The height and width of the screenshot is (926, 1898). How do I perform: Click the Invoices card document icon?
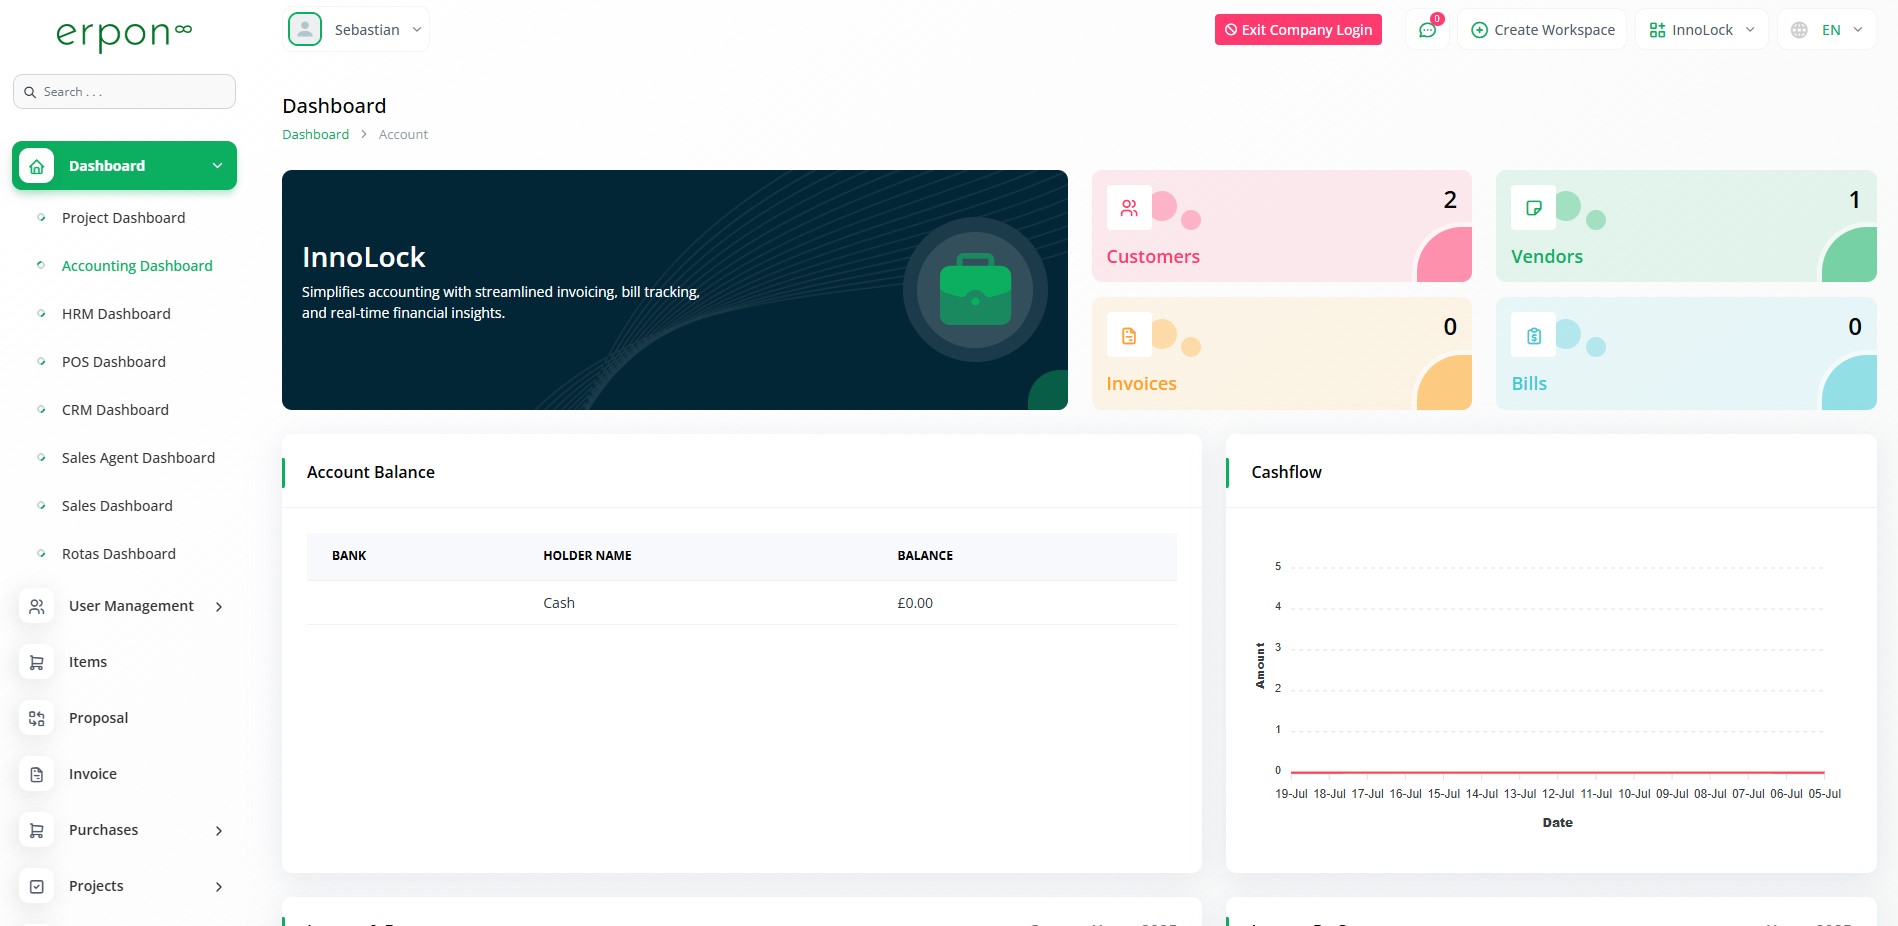[x=1129, y=336]
